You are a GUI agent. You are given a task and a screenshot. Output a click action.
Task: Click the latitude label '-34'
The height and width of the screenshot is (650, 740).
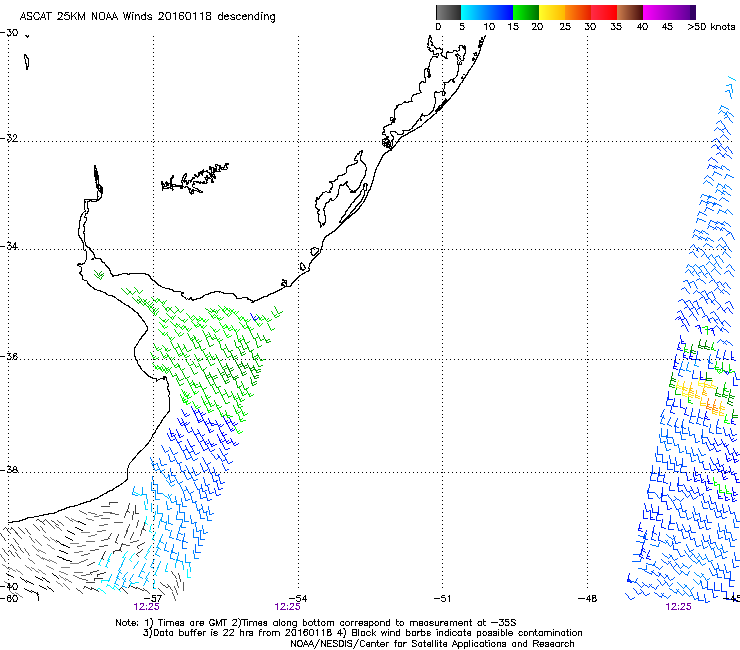[9, 246]
